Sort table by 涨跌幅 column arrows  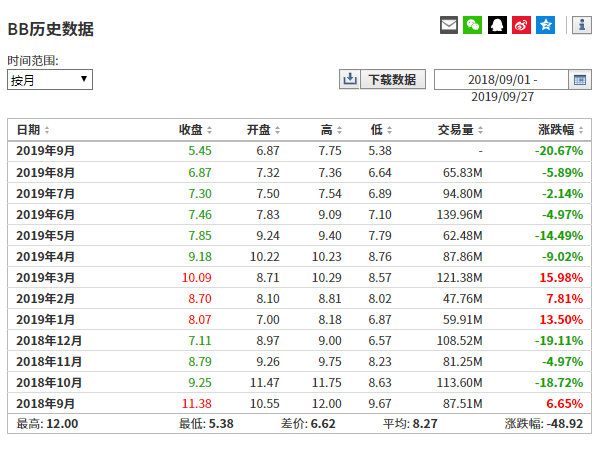581,130
